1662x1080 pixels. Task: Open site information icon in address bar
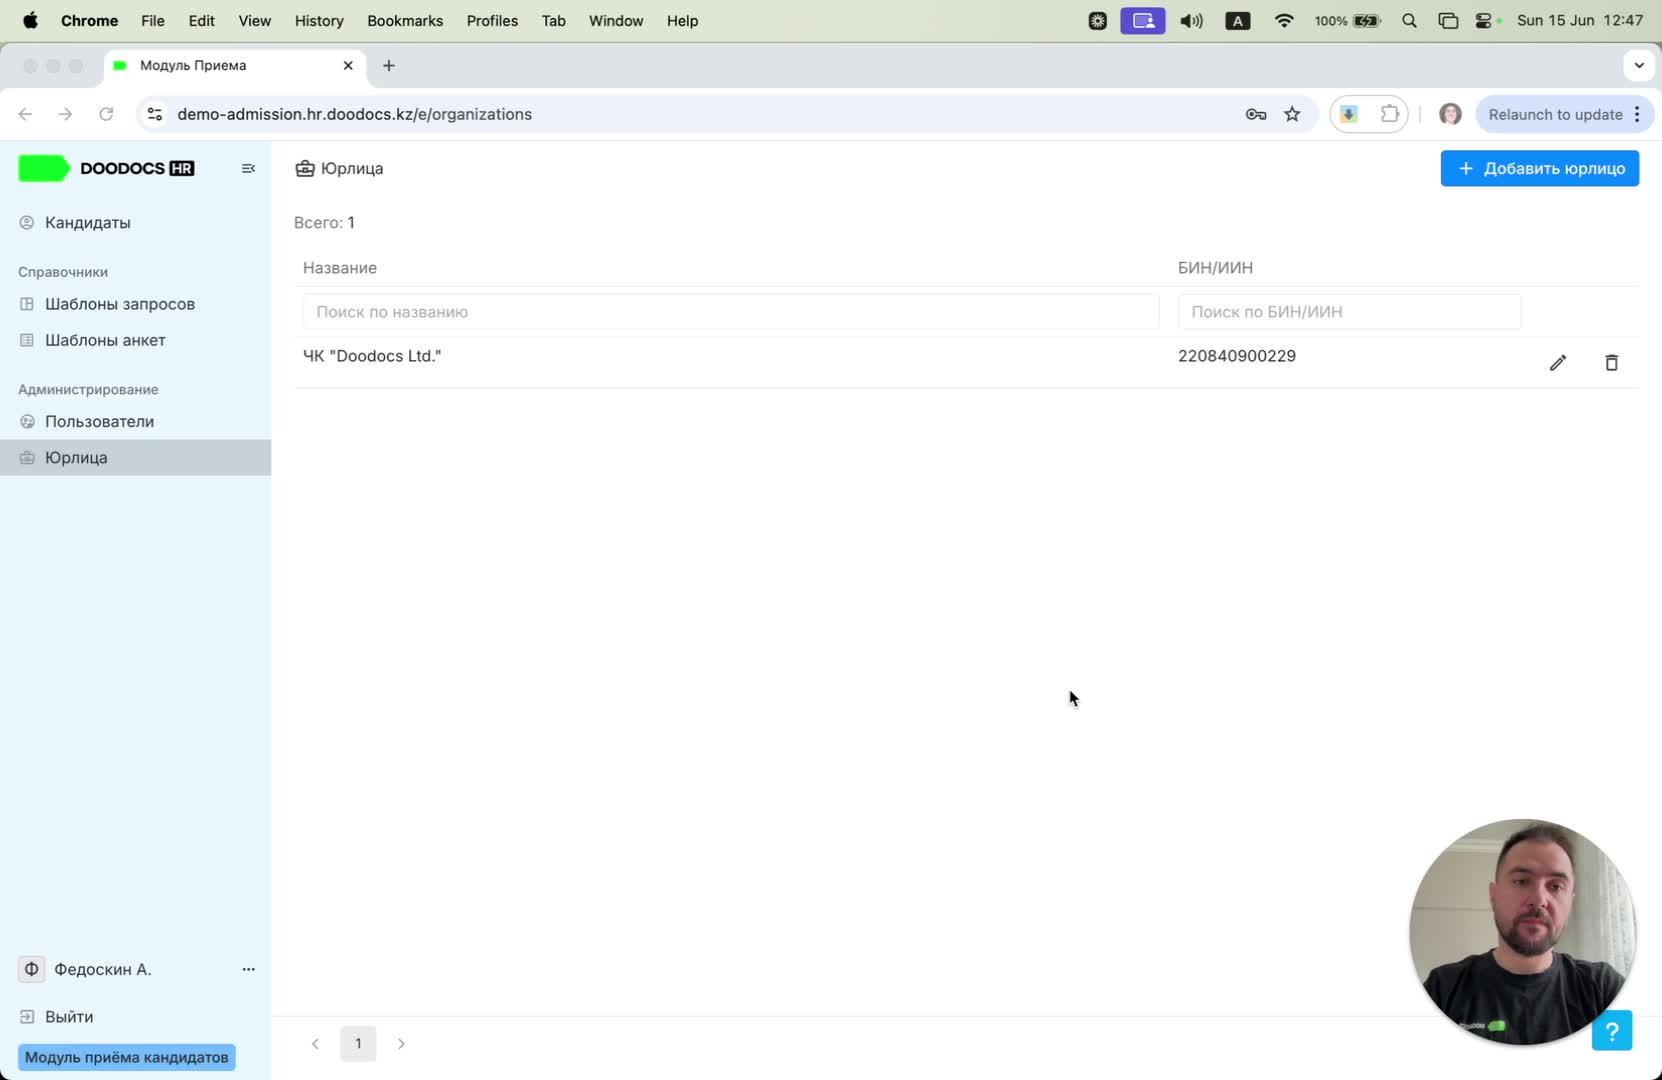[155, 114]
